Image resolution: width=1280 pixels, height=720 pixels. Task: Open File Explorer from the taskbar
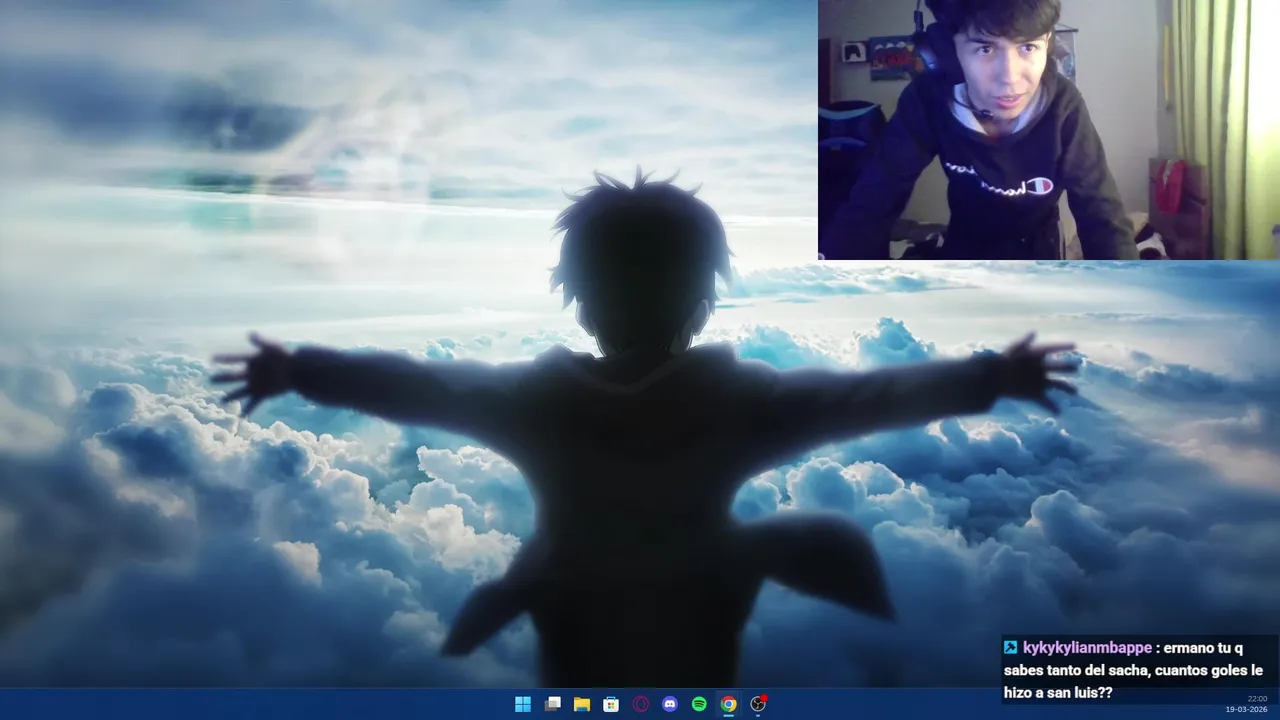[x=581, y=704]
